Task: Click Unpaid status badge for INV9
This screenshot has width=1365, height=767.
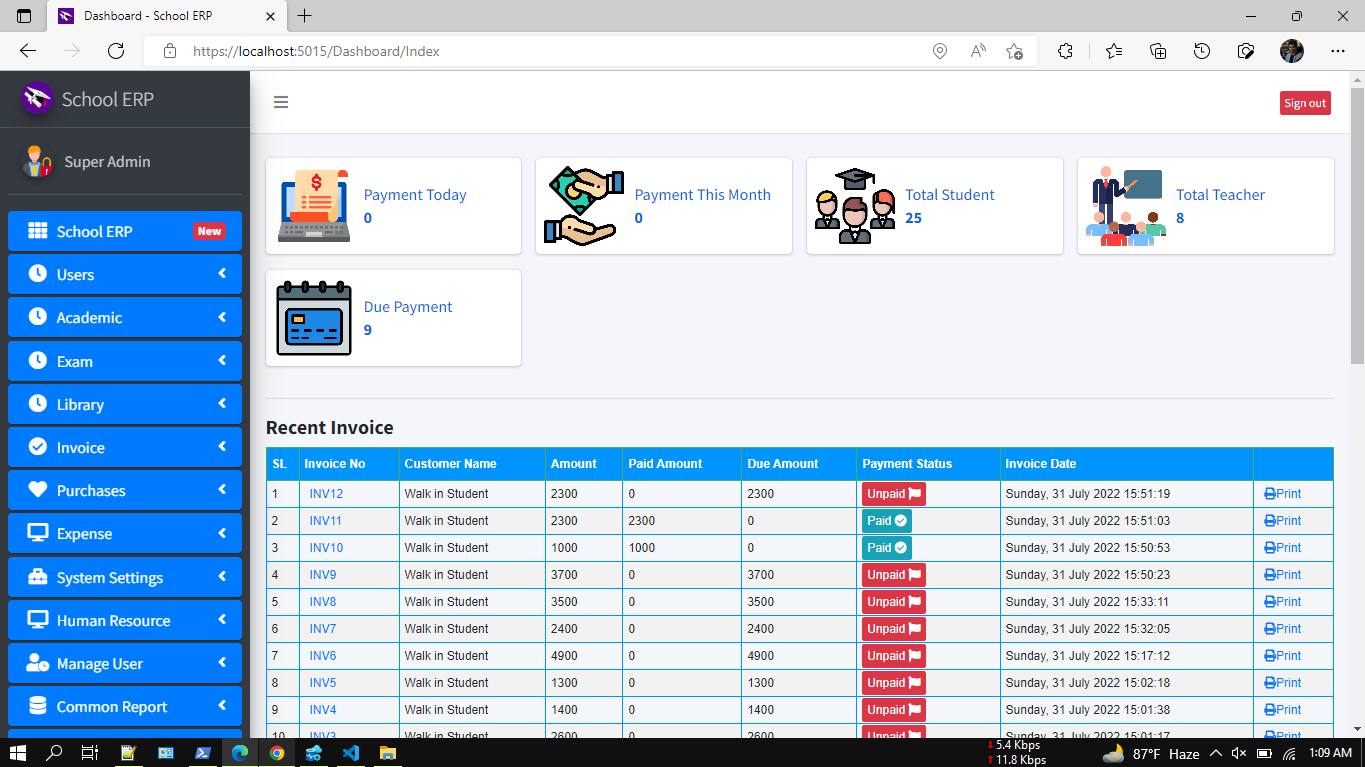Action: (894, 575)
